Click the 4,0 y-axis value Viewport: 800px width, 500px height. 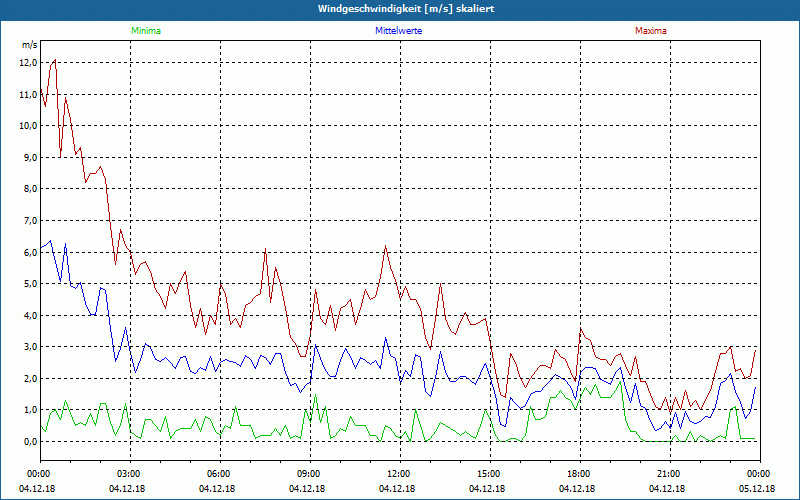coord(31,315)
